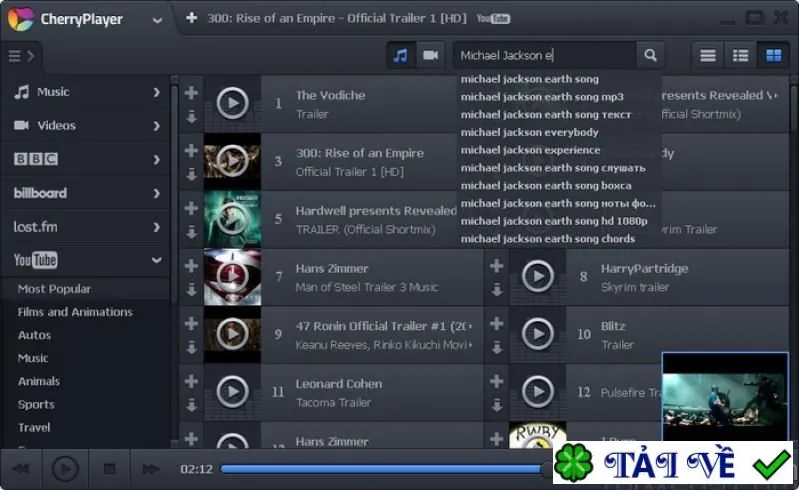Expand the billboard section in sidebar

156,193
